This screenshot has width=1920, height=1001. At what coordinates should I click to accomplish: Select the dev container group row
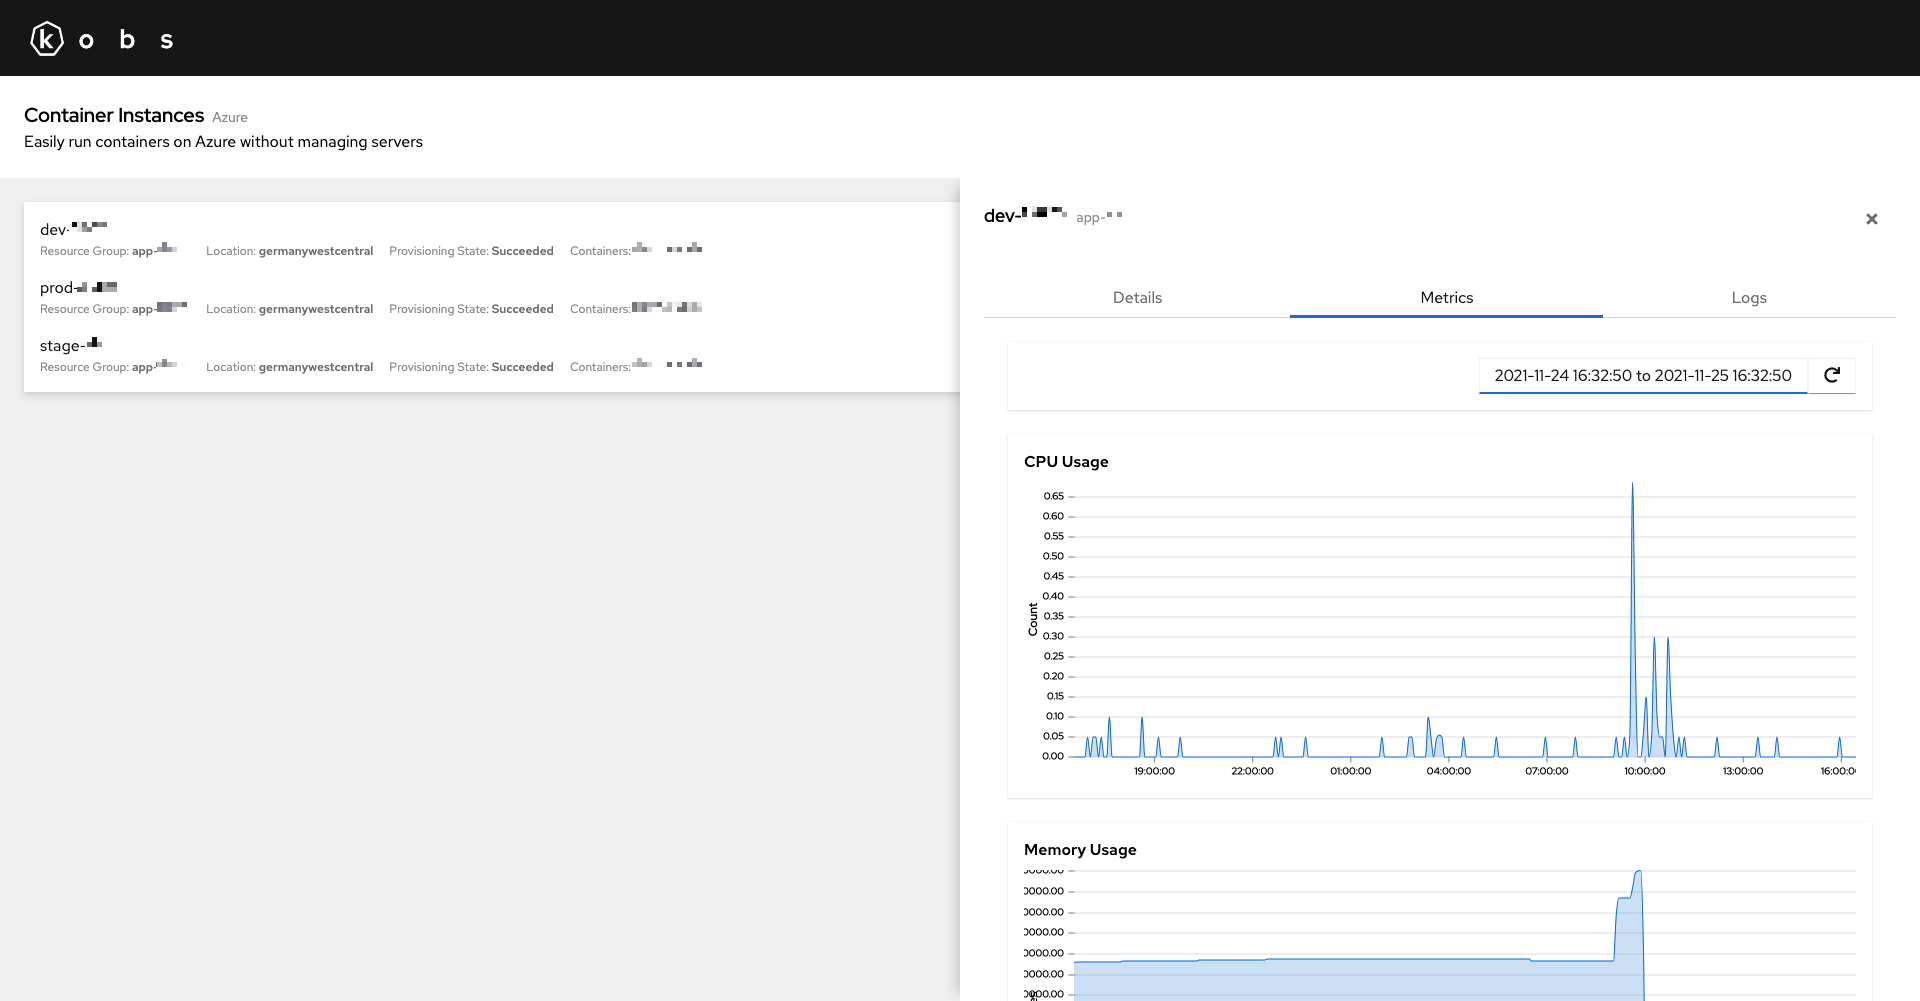tap(492, 239)
